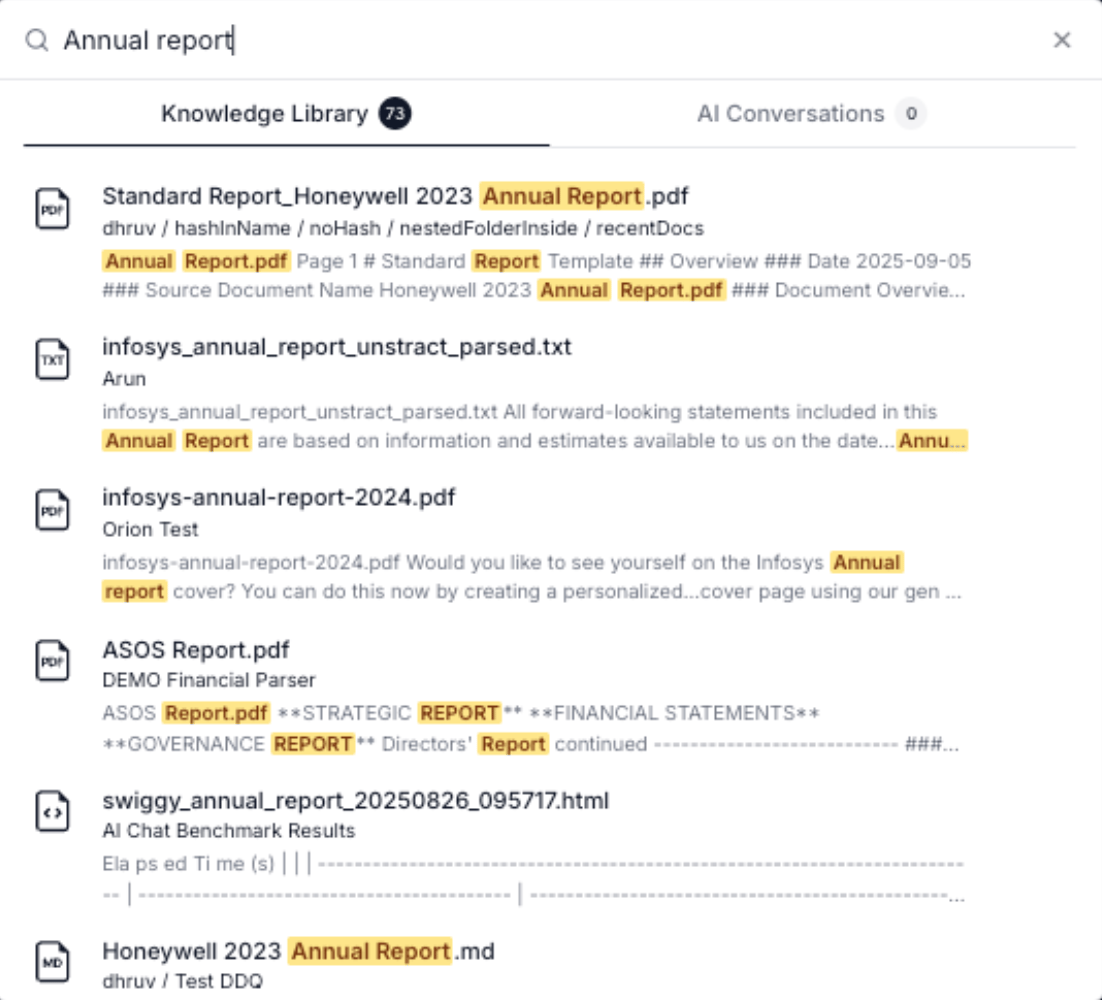This screenshot has width=1102, height=1000.
Task: Open ASOS Report.pdf result
Action: [x=195, y=649]
